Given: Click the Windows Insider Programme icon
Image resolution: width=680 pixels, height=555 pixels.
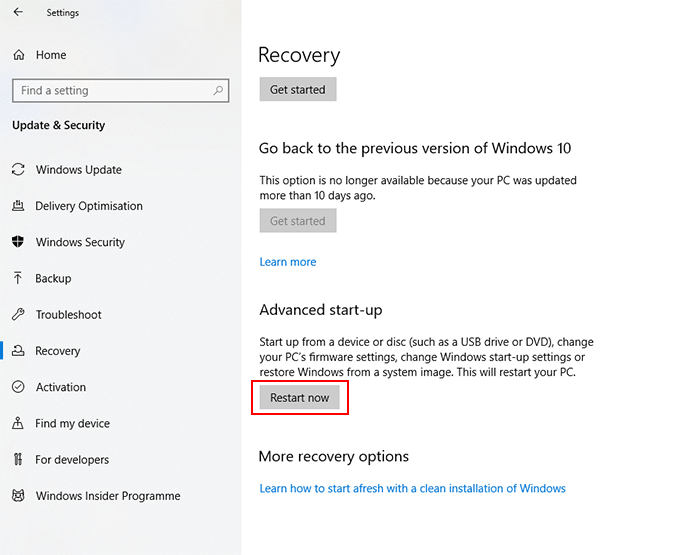Looking at the screenshot, I should [18, 496].
